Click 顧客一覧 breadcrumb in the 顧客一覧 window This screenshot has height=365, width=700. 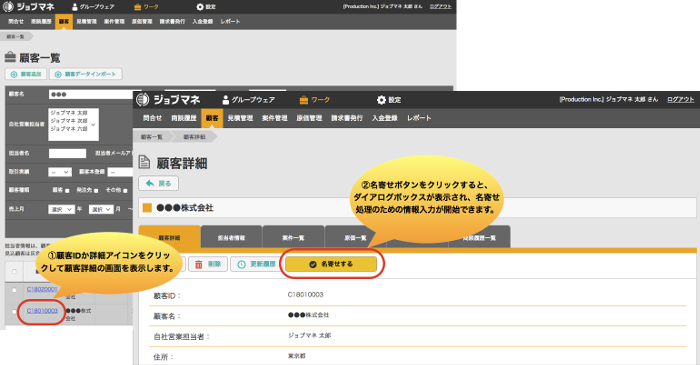click(x=16, y=37)
